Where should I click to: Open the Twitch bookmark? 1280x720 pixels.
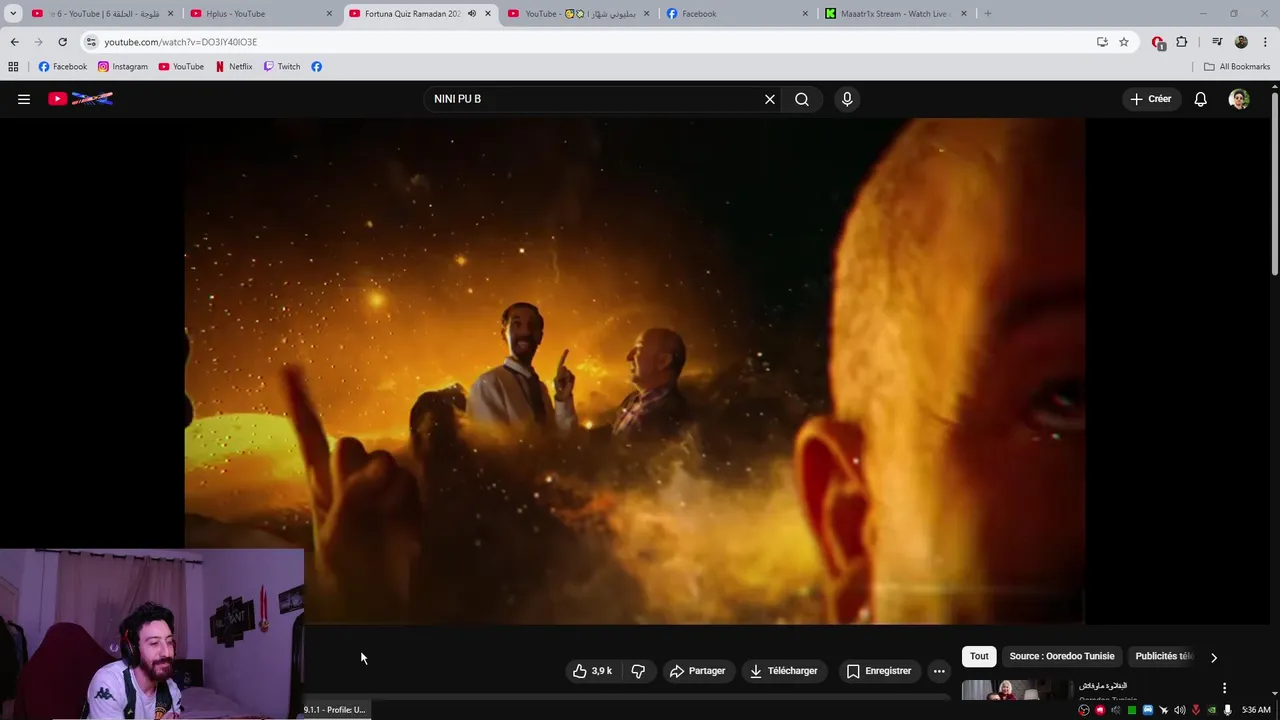[282, 67]
